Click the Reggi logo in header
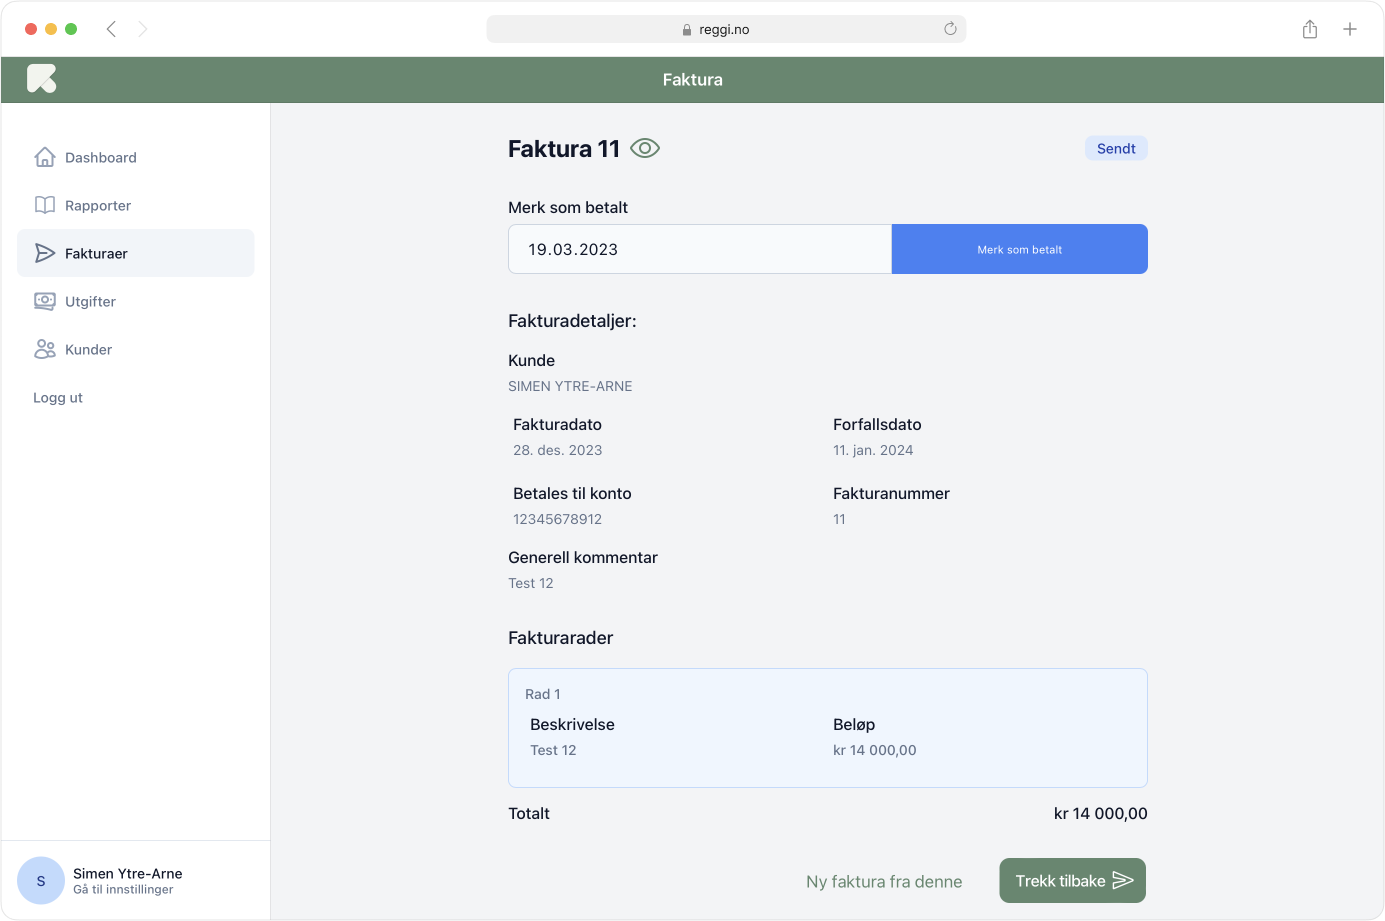The width and height of the screenshot is (1385, 921). point(42,79)
